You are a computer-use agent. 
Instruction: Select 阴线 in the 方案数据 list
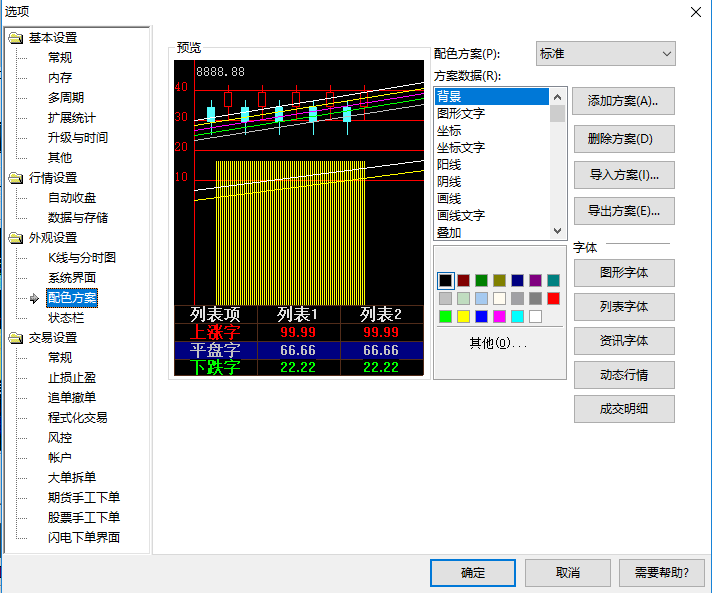tap(492, 182)
